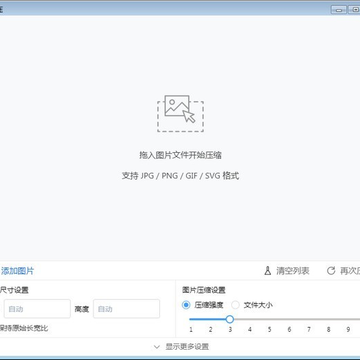Click the refresh icon for 再次压缩
Screen dimensions: 360x360
(331, 271)
